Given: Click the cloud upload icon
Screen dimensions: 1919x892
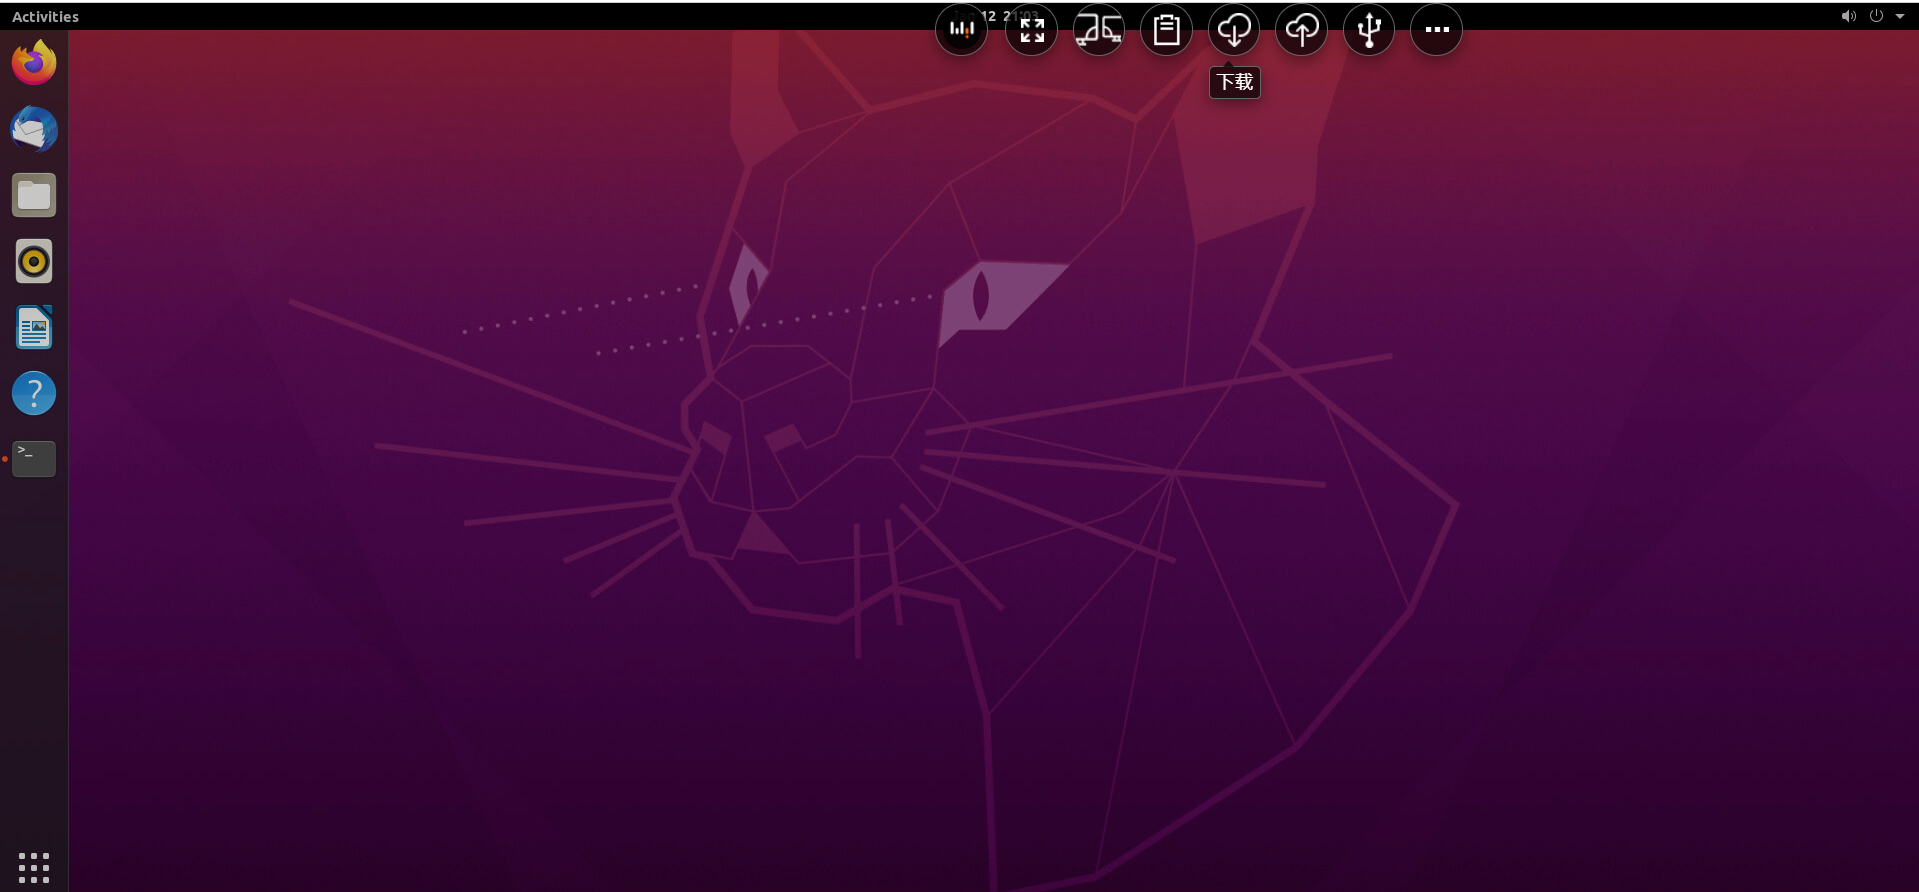Looking at the screenshot, I should (x=1301, y=30).
